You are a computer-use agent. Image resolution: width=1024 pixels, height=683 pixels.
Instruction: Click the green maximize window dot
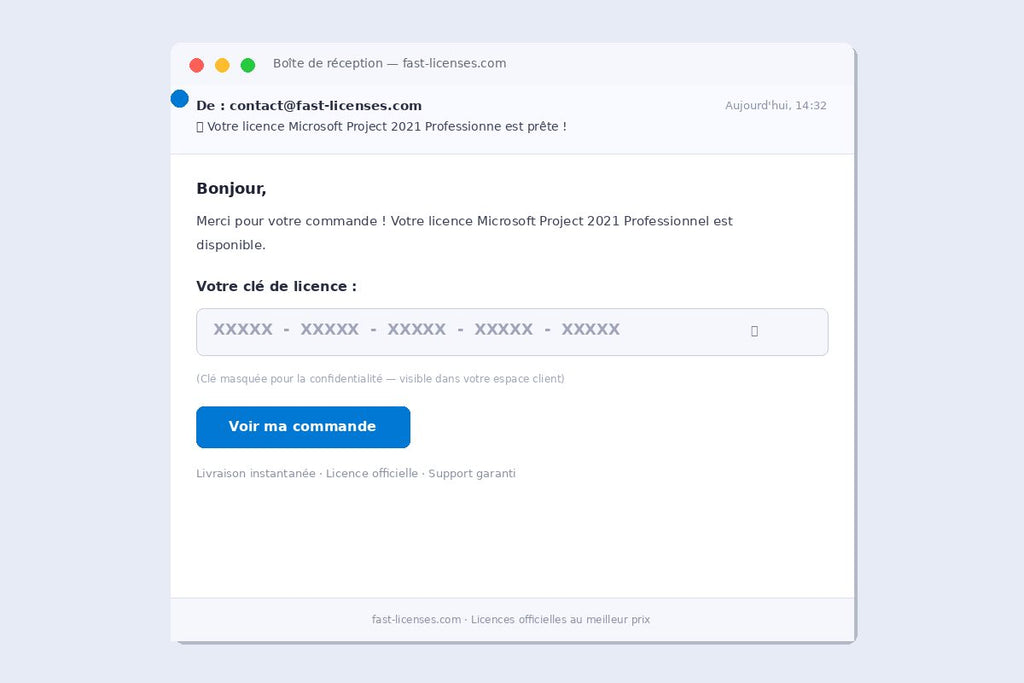pos(248,65)
